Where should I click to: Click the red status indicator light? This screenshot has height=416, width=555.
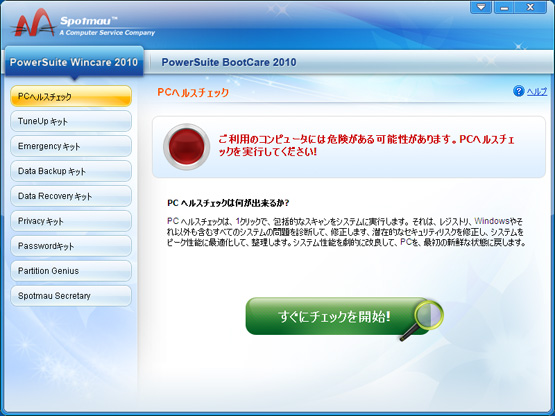tap(186, 147)
